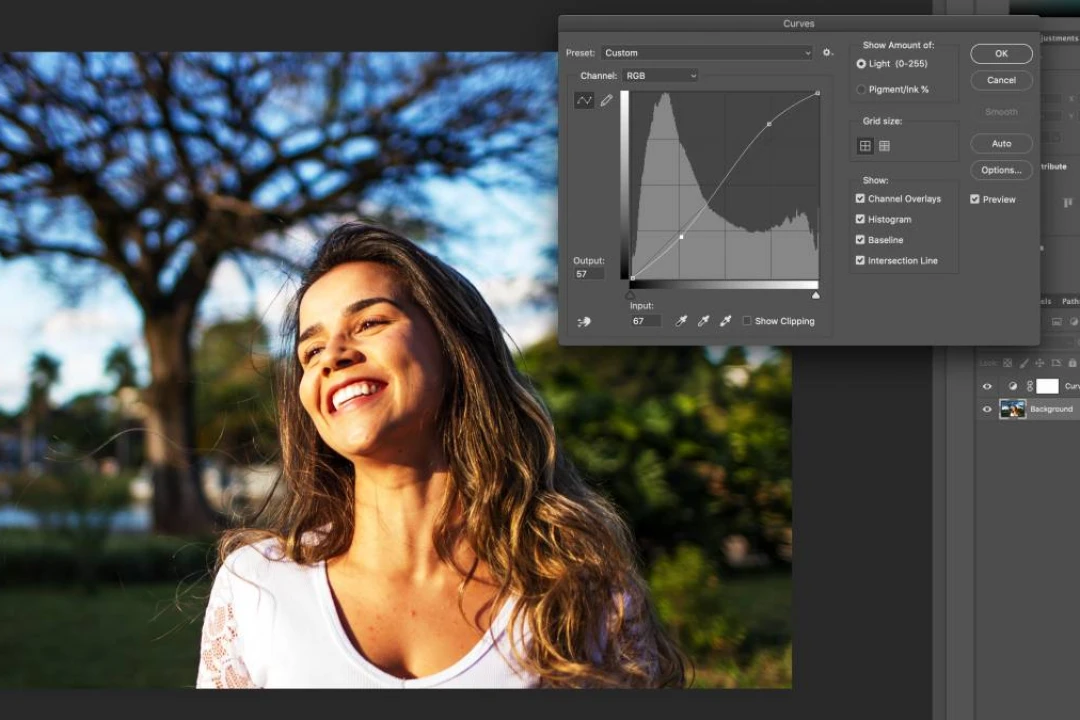Screen dimensions: 1080x720
Task: Click the Input value field
Action: [x=645, y=321]
